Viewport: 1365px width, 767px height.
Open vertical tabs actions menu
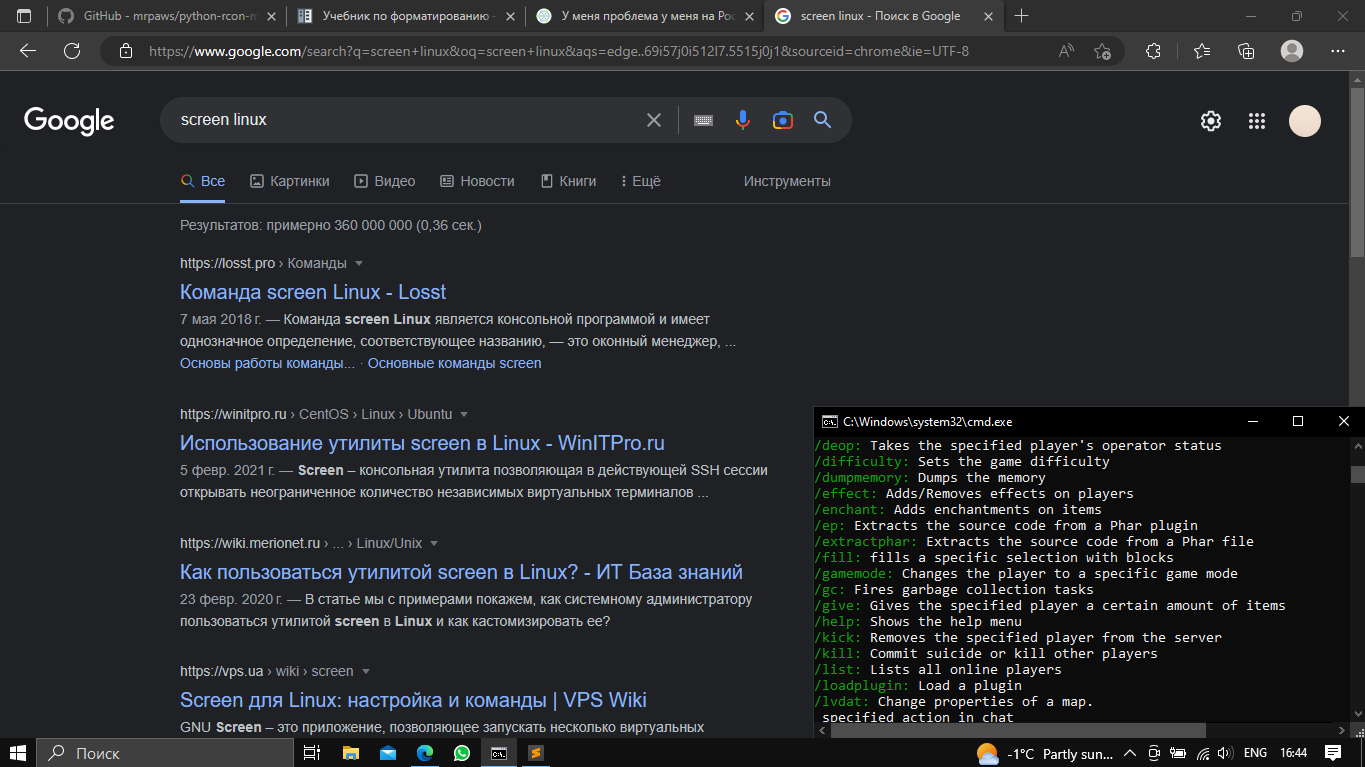[24, 16]
